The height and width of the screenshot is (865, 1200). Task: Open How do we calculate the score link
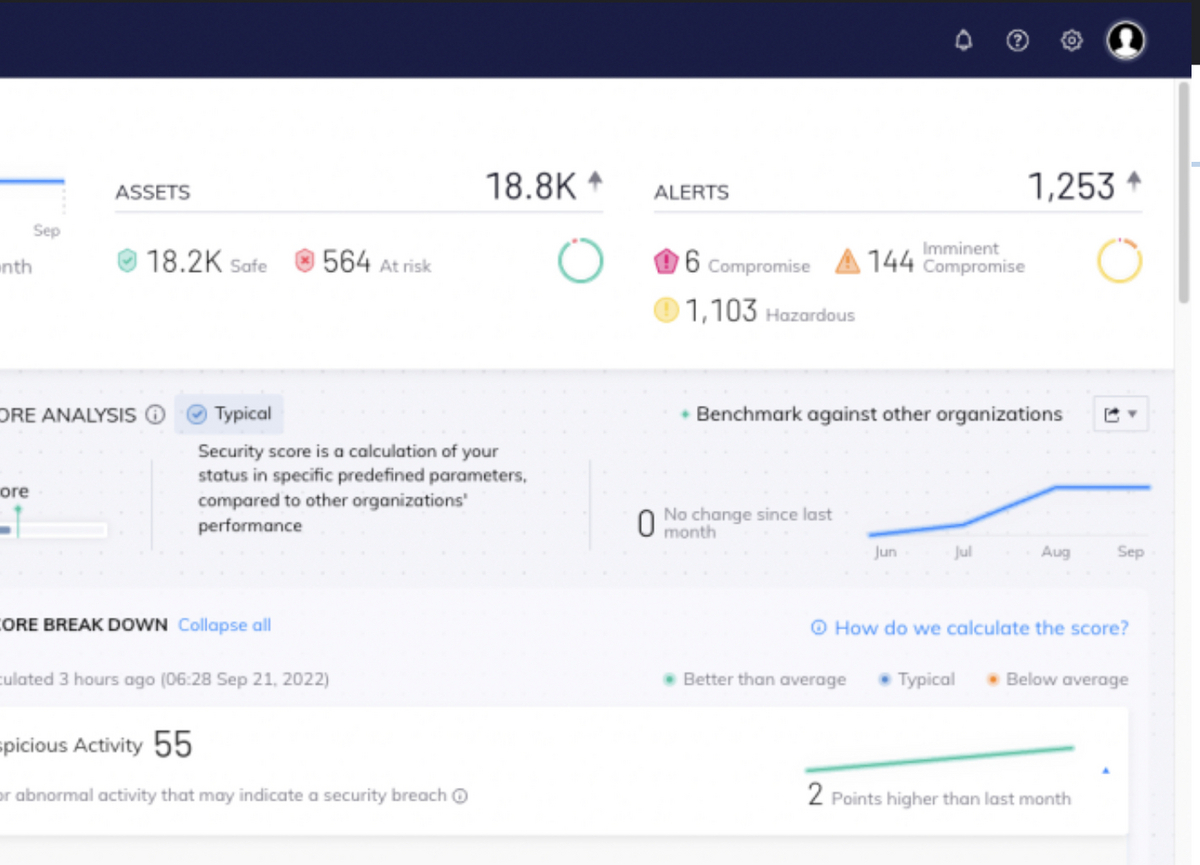point(969,628)
